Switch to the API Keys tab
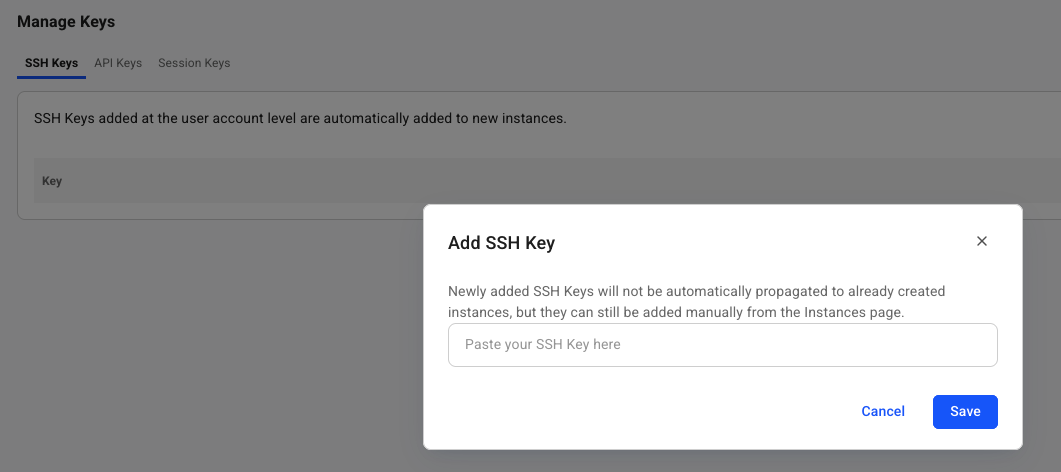The image size is (1061, 472). (118, 63)
